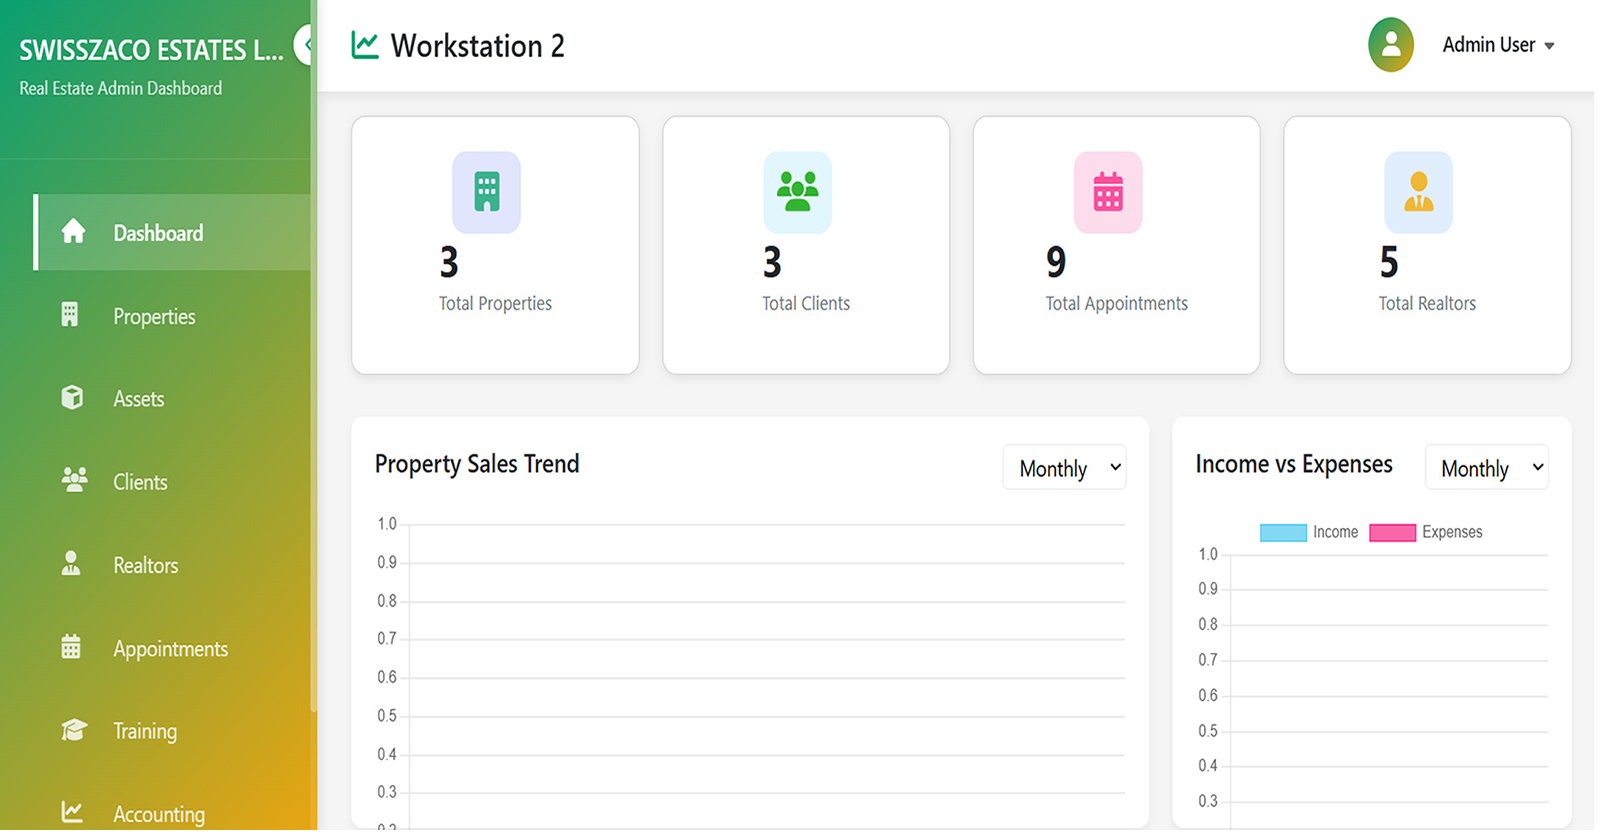Image resolution: width=1597 pixels, height=834 pixels.
Task: Click the chart icon beside Workstation 2
Action: coord(365,45)
